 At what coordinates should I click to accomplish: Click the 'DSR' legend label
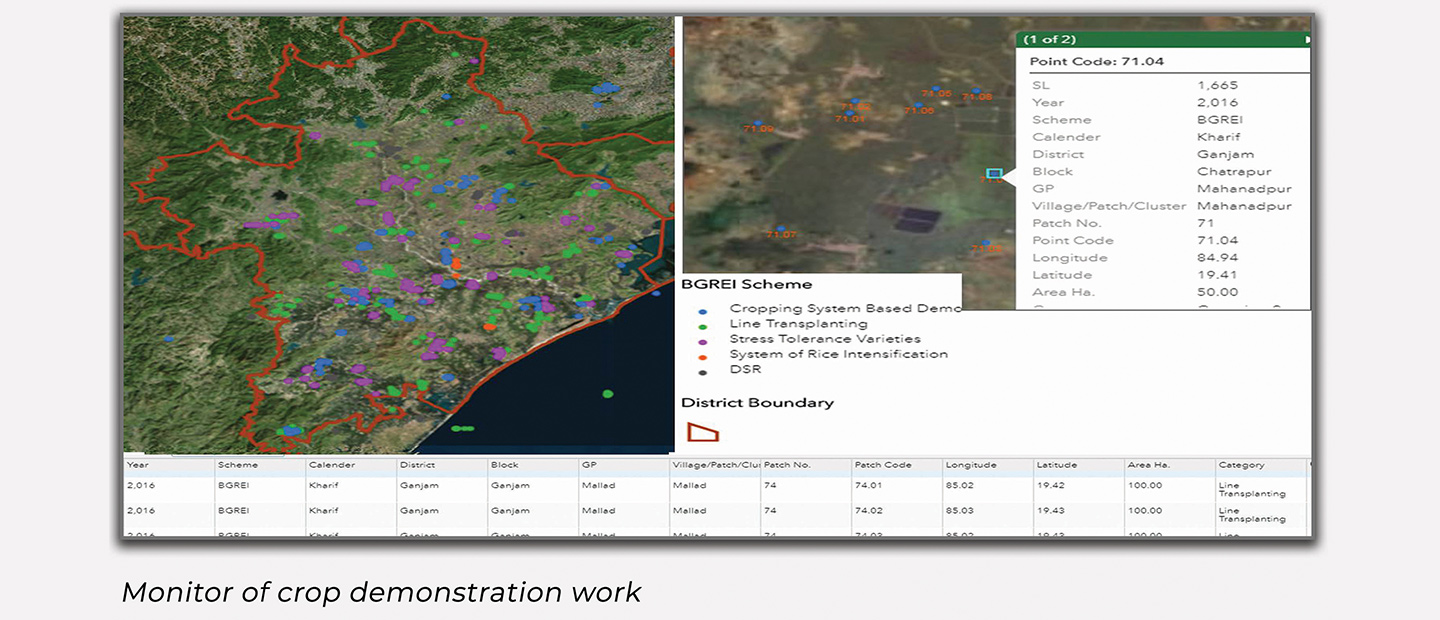745,369
